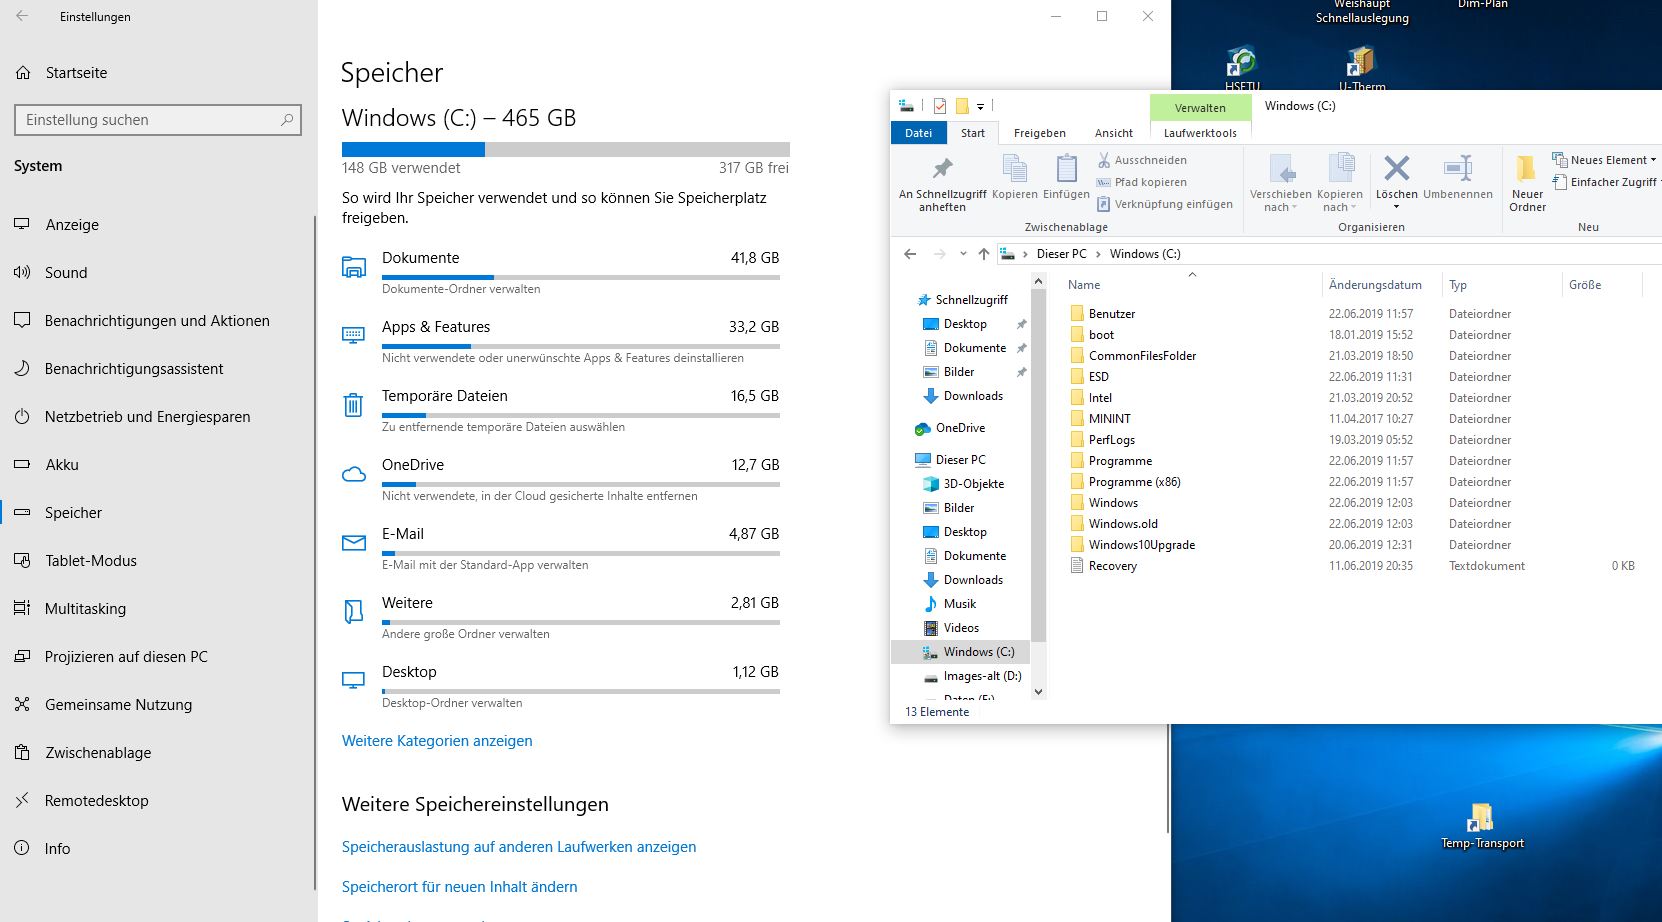1662x922 pixels.
Task: Click Explorer address bar path field
Action: tap(1327, 254)
